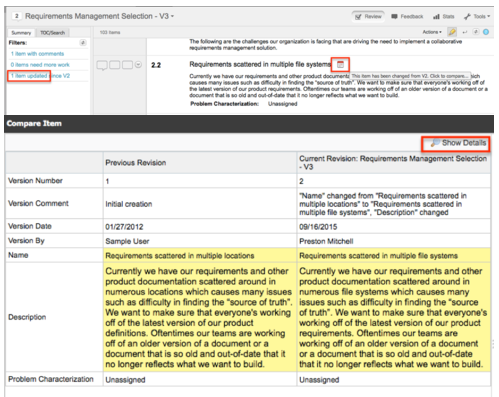
Task: Click the current revision version comment cell
Action: pyautogui.click(x=394, y=204)
